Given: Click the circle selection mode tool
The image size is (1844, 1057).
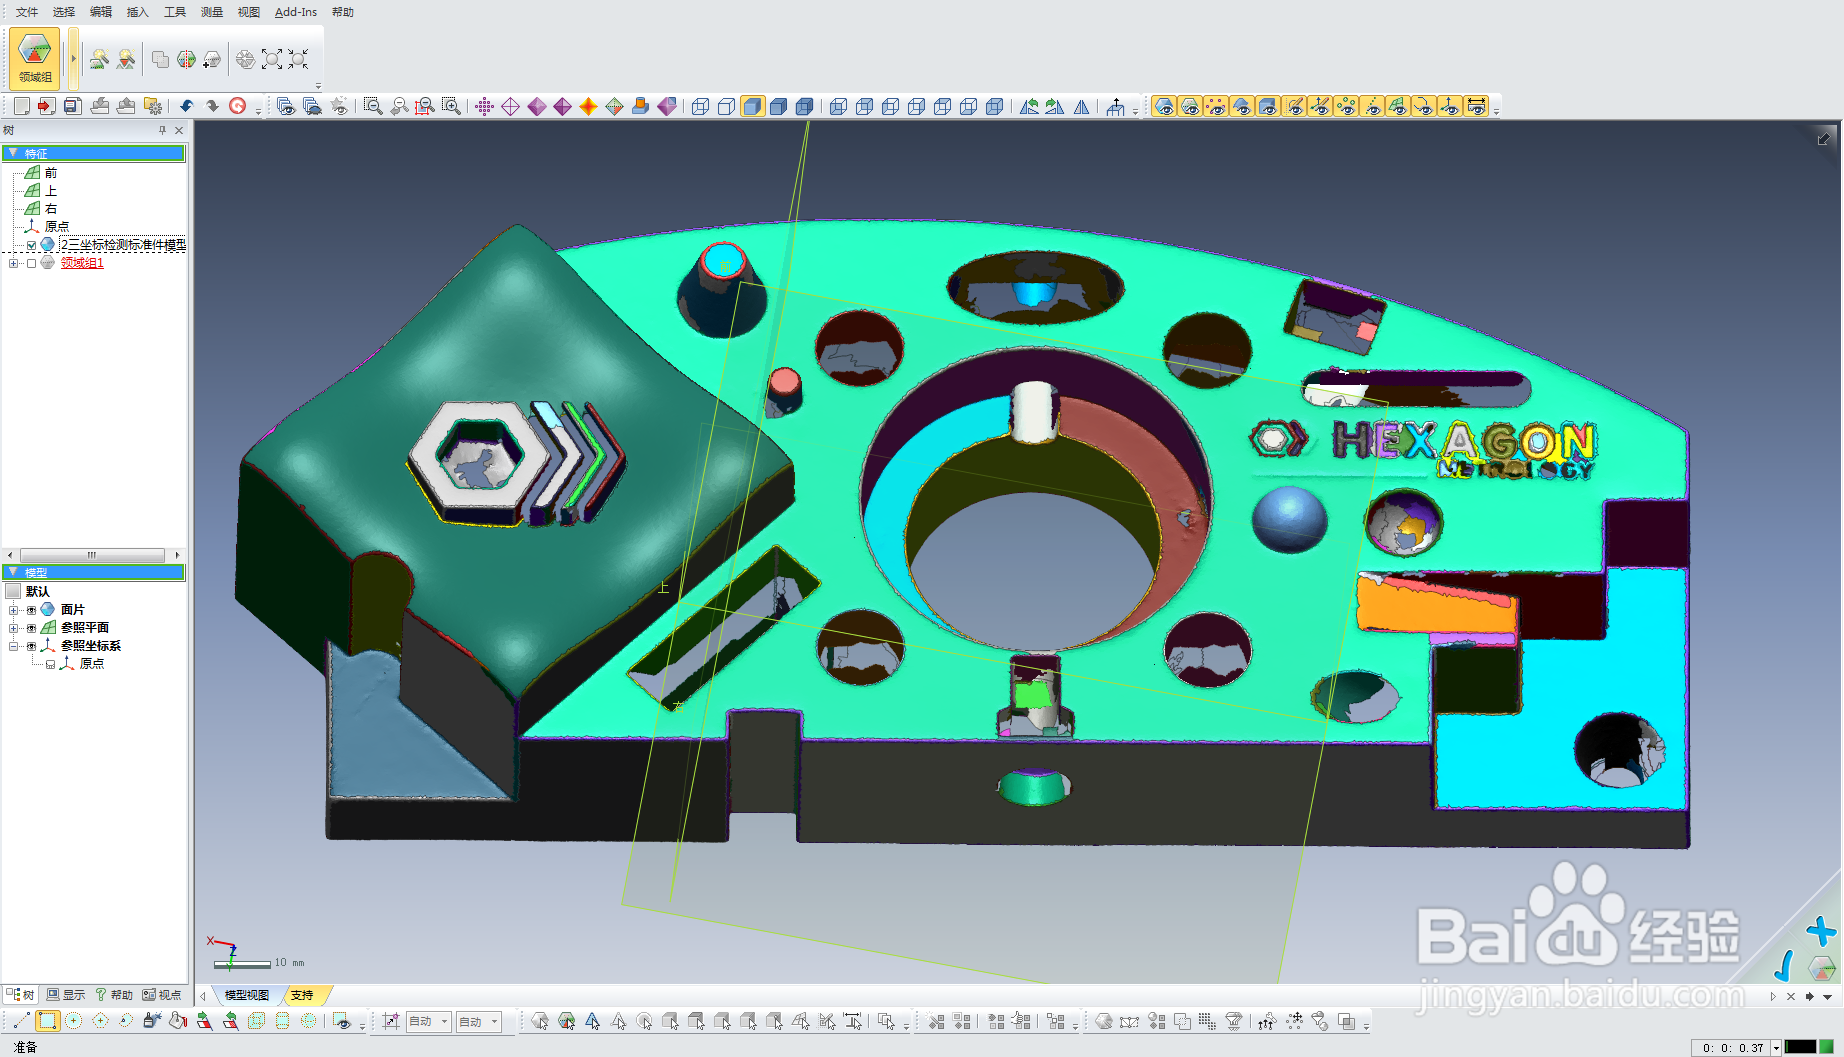Looking at the screenshot, I should 73,1021.
